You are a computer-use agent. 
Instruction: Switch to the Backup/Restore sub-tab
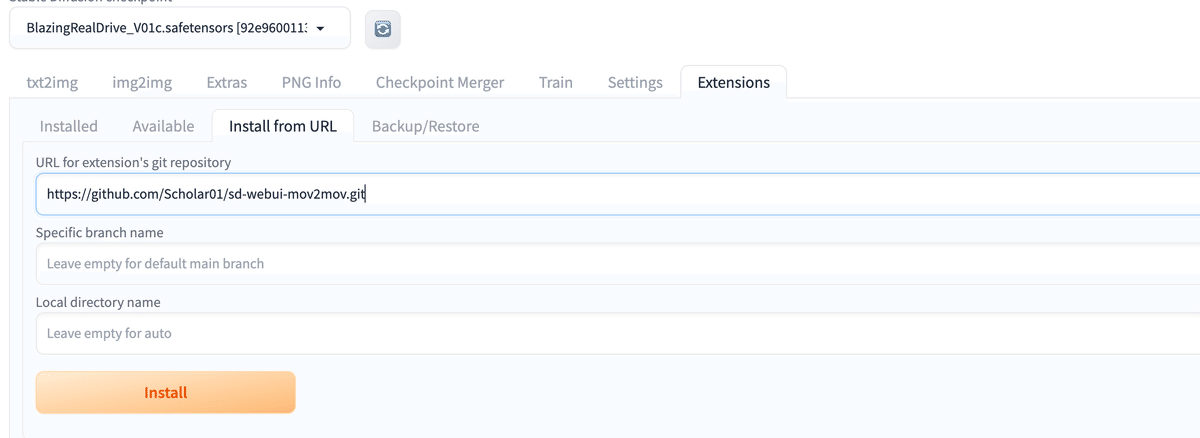click(x=425, y=126)
